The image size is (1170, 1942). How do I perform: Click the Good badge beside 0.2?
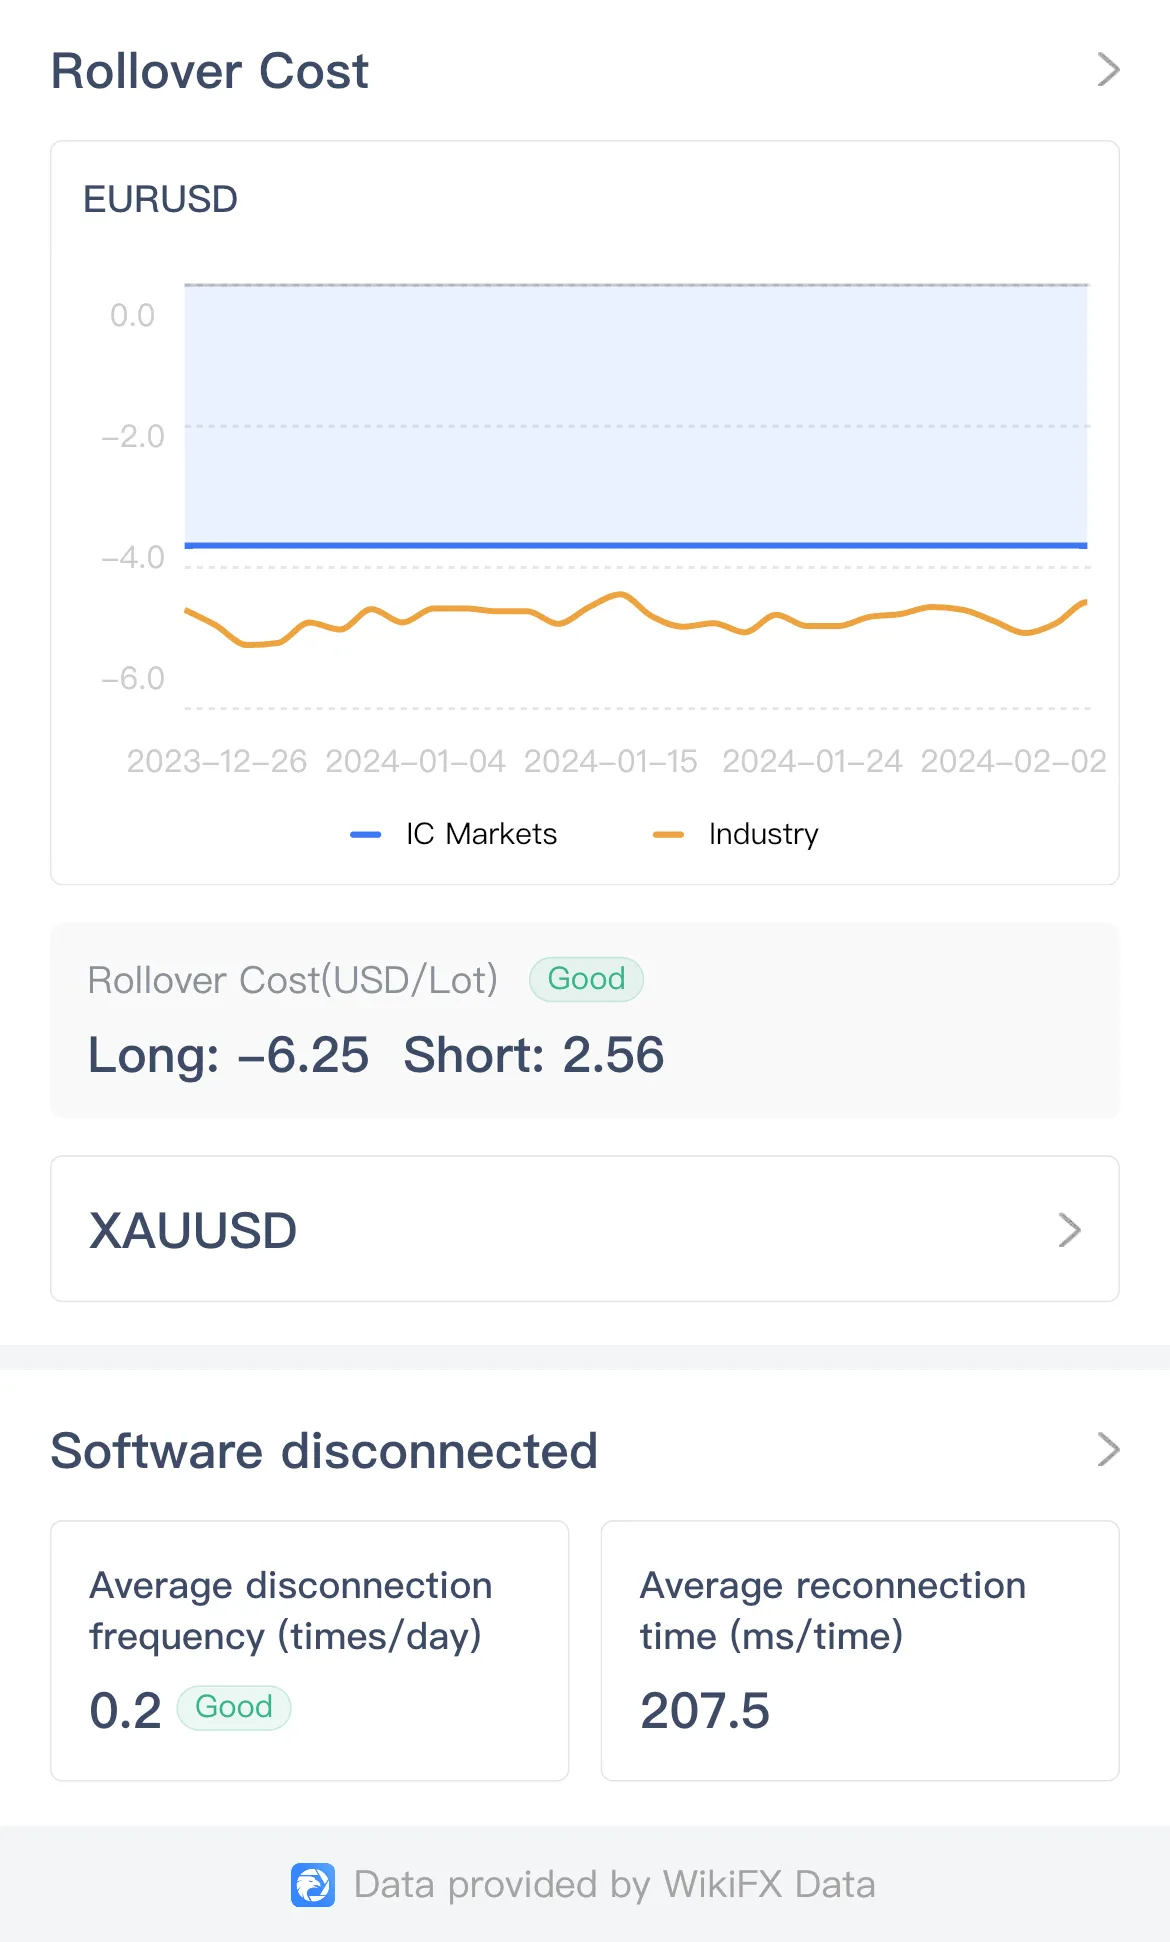(234, 1707)
